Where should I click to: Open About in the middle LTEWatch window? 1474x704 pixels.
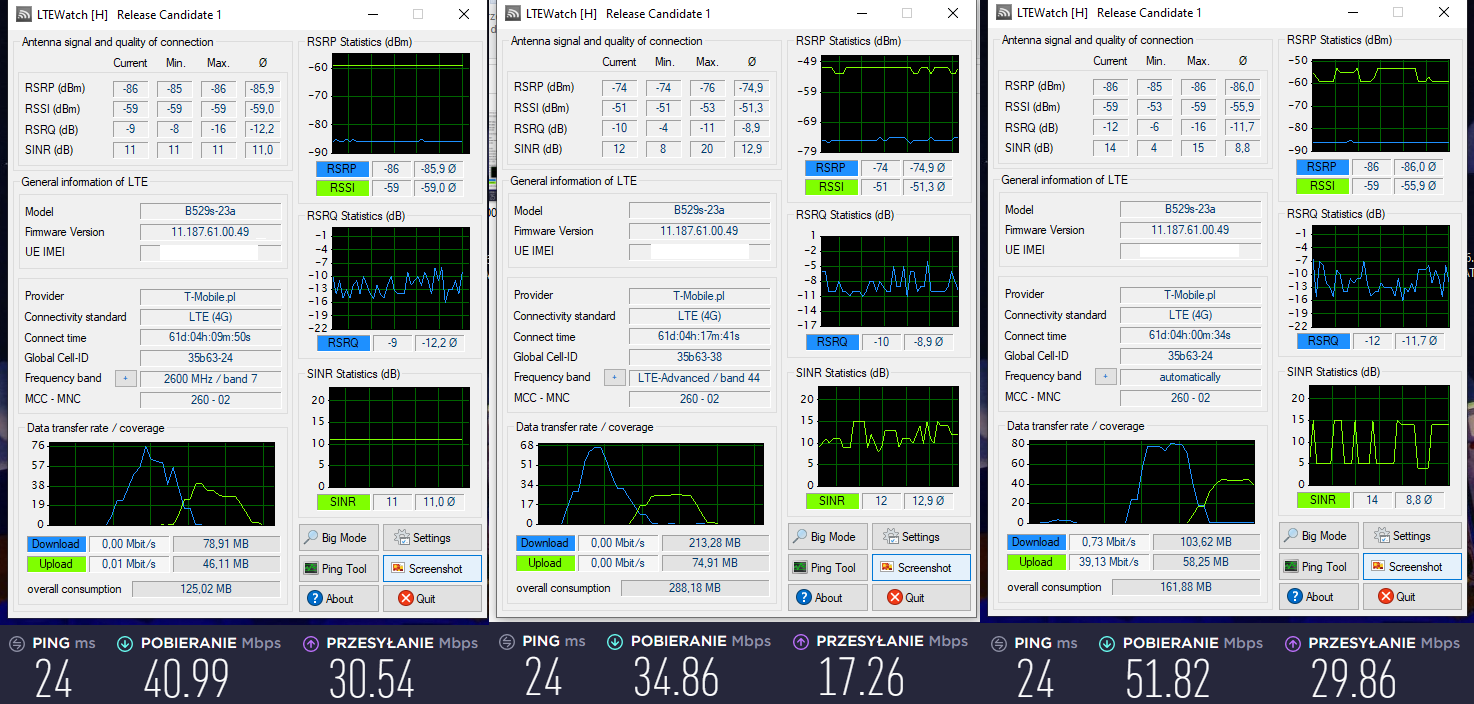coord(827,598)
